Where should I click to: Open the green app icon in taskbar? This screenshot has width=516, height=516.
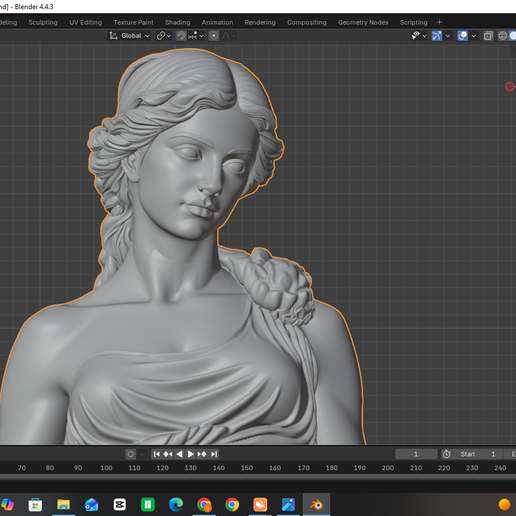148,505
